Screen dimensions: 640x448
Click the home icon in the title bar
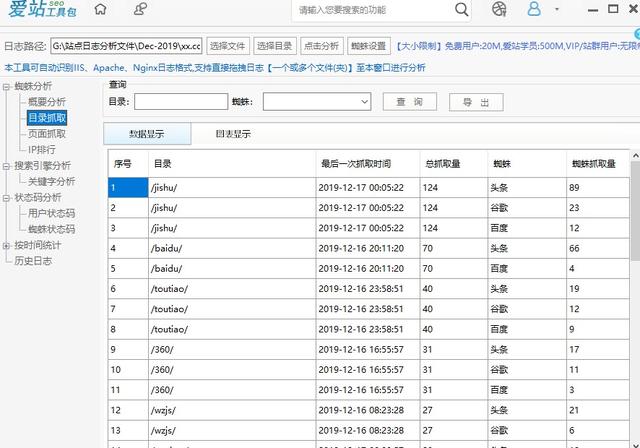point(101,10)
